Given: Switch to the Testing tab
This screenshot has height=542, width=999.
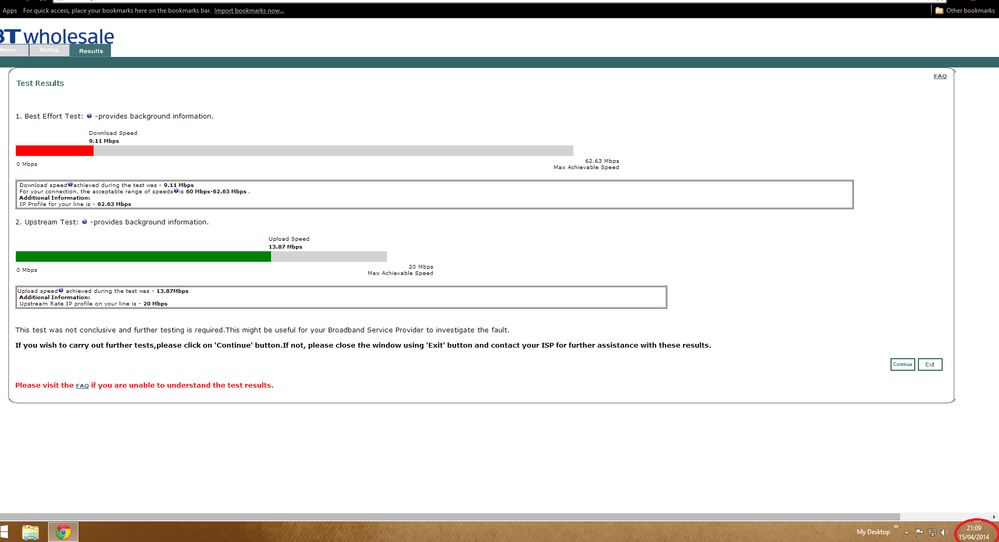Looking at the screenshot, I should click(x=49, y=50).
